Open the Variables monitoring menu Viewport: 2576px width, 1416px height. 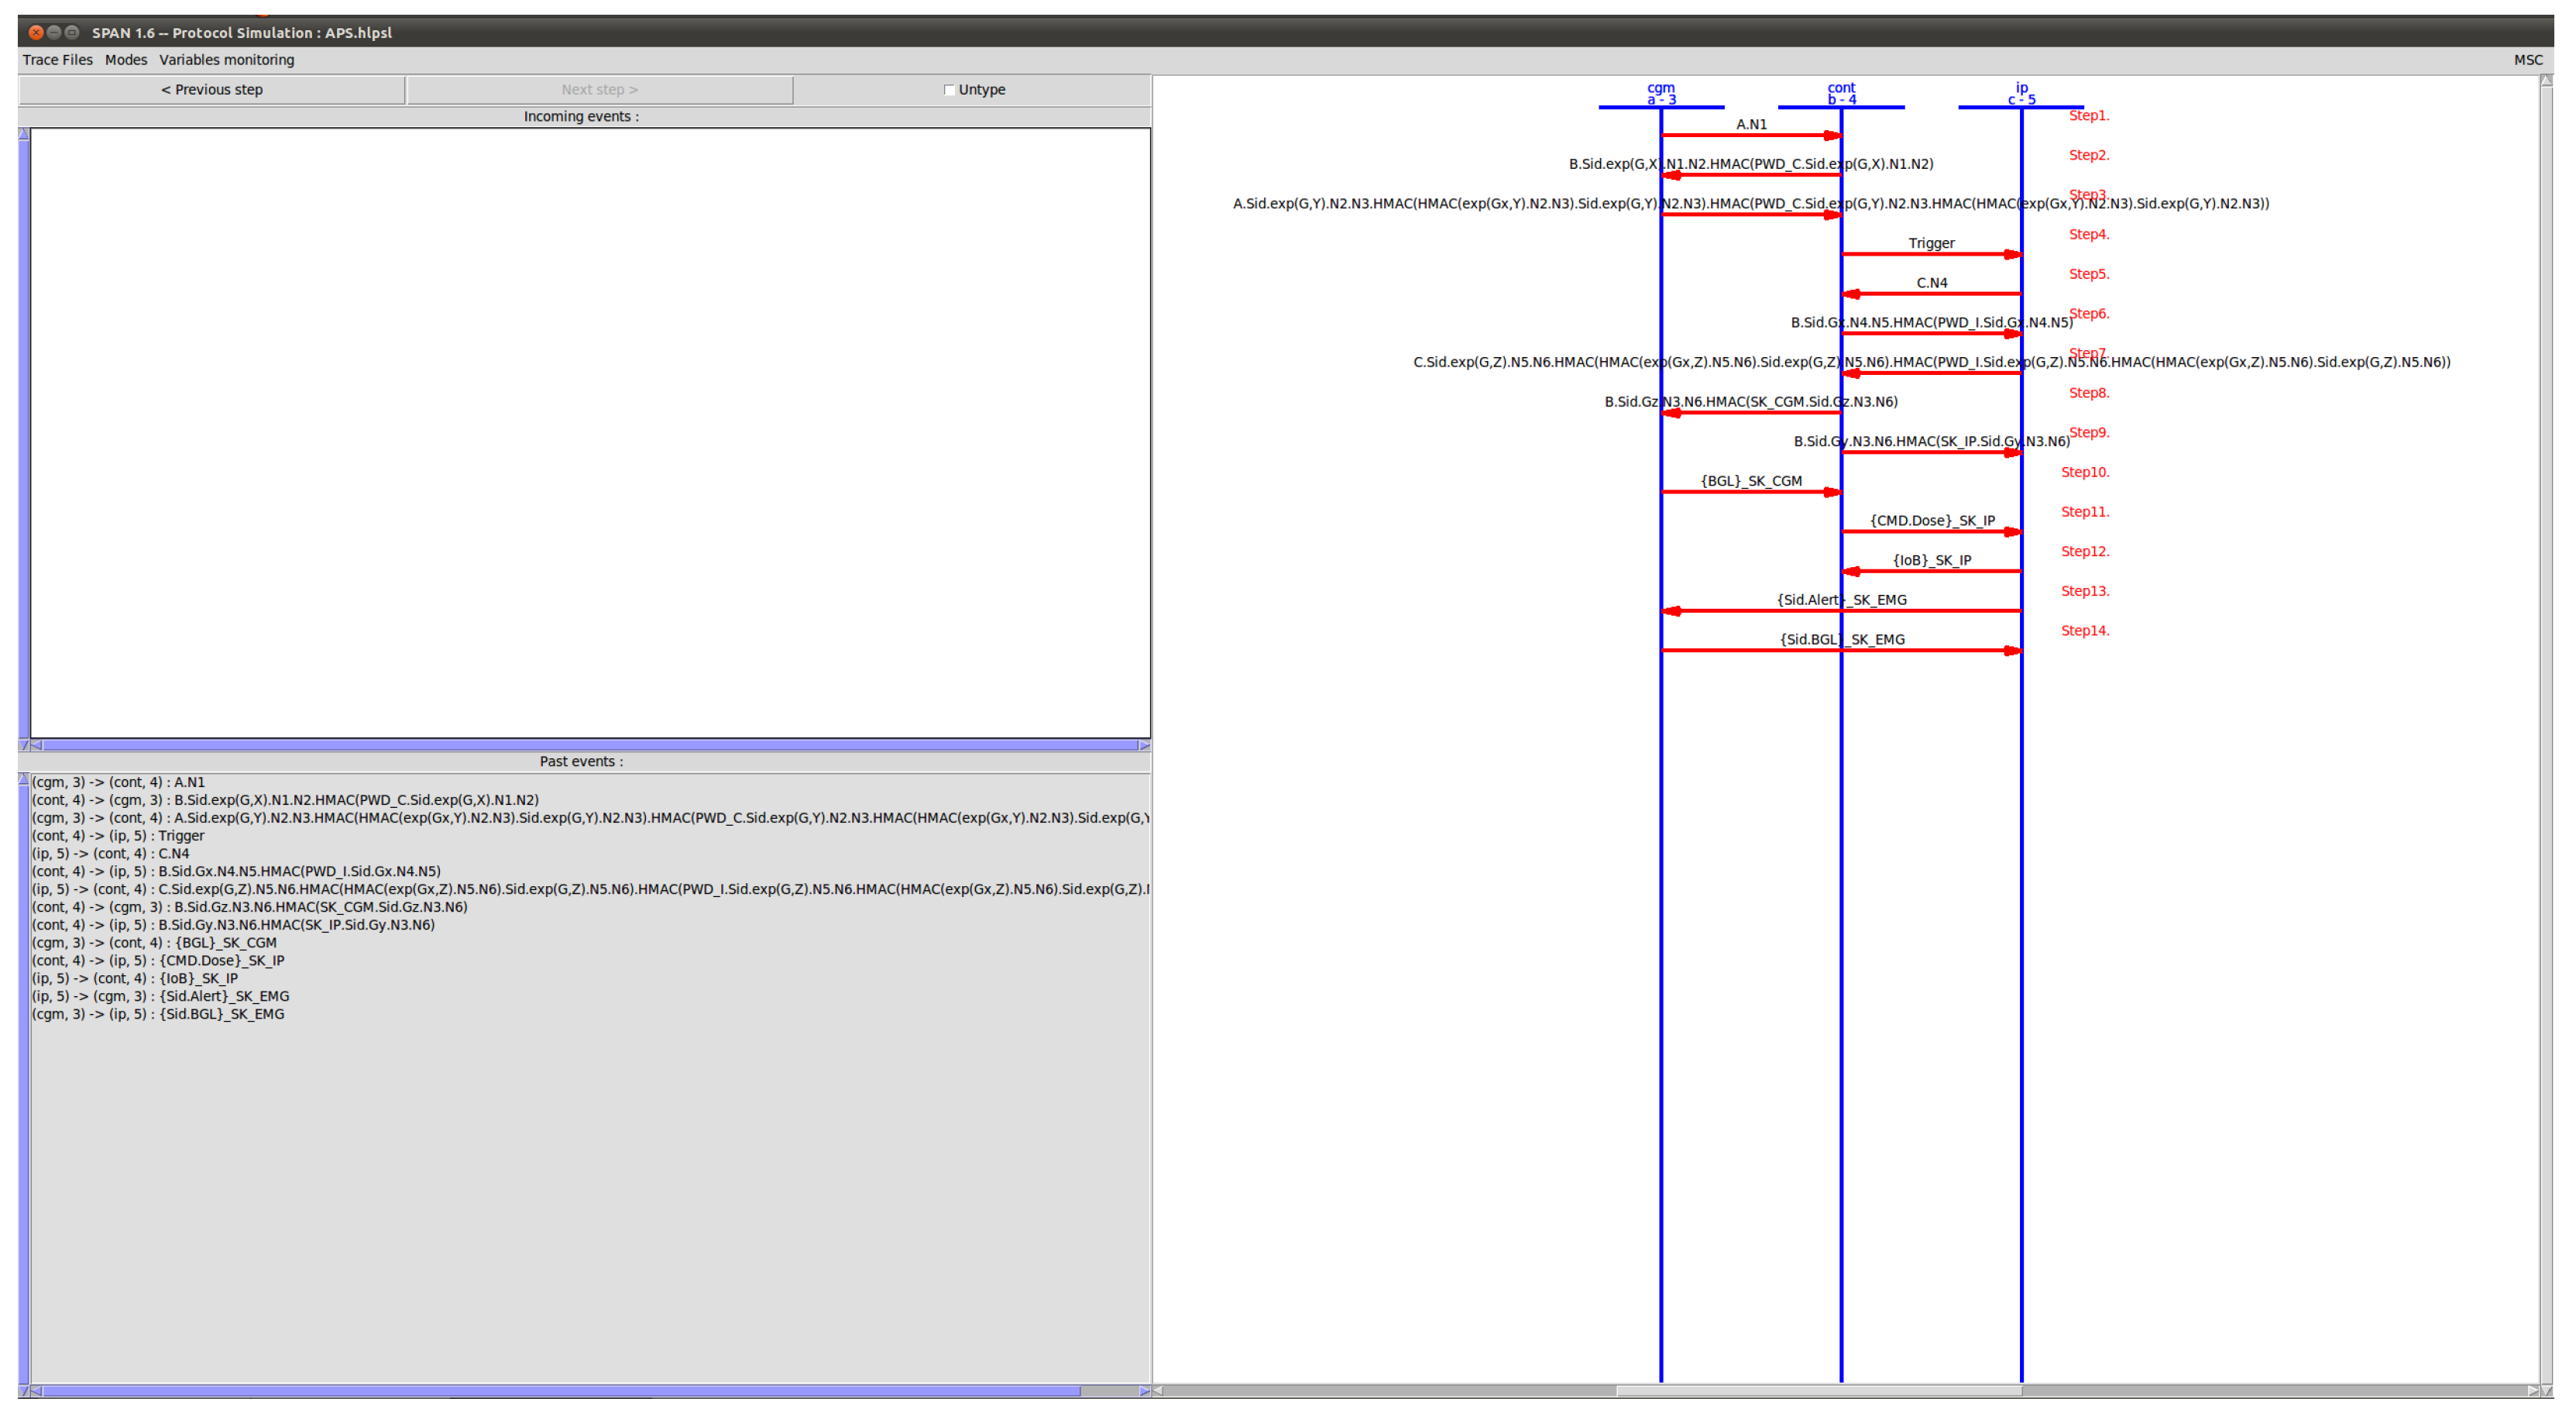click(x=226, y=60)
